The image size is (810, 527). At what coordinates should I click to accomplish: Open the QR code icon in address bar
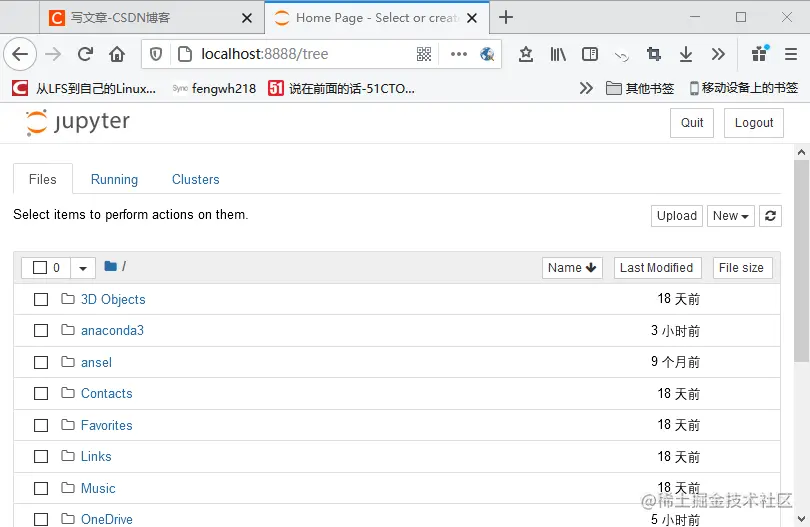[x=424, y=54]
